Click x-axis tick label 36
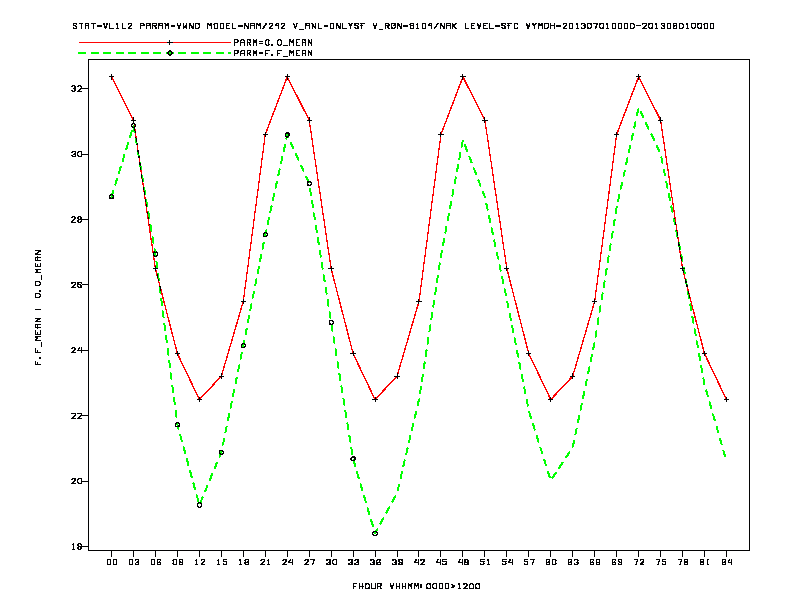The width and height of the screenshot is (792, 612). click(375, 562)
